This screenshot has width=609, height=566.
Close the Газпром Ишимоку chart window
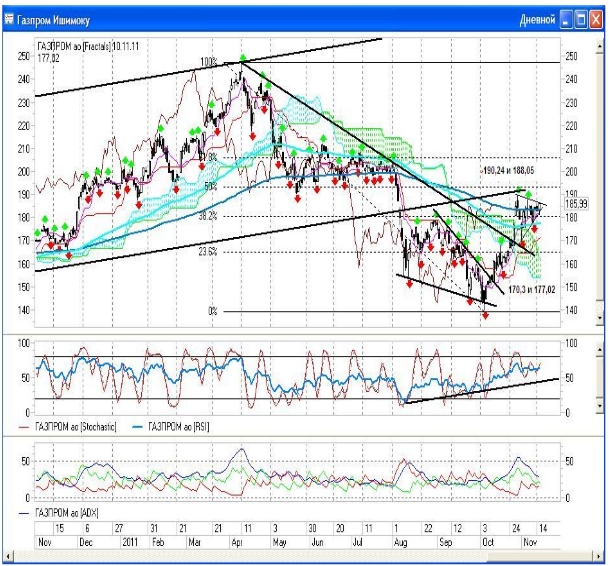click(x=596, y=19)
